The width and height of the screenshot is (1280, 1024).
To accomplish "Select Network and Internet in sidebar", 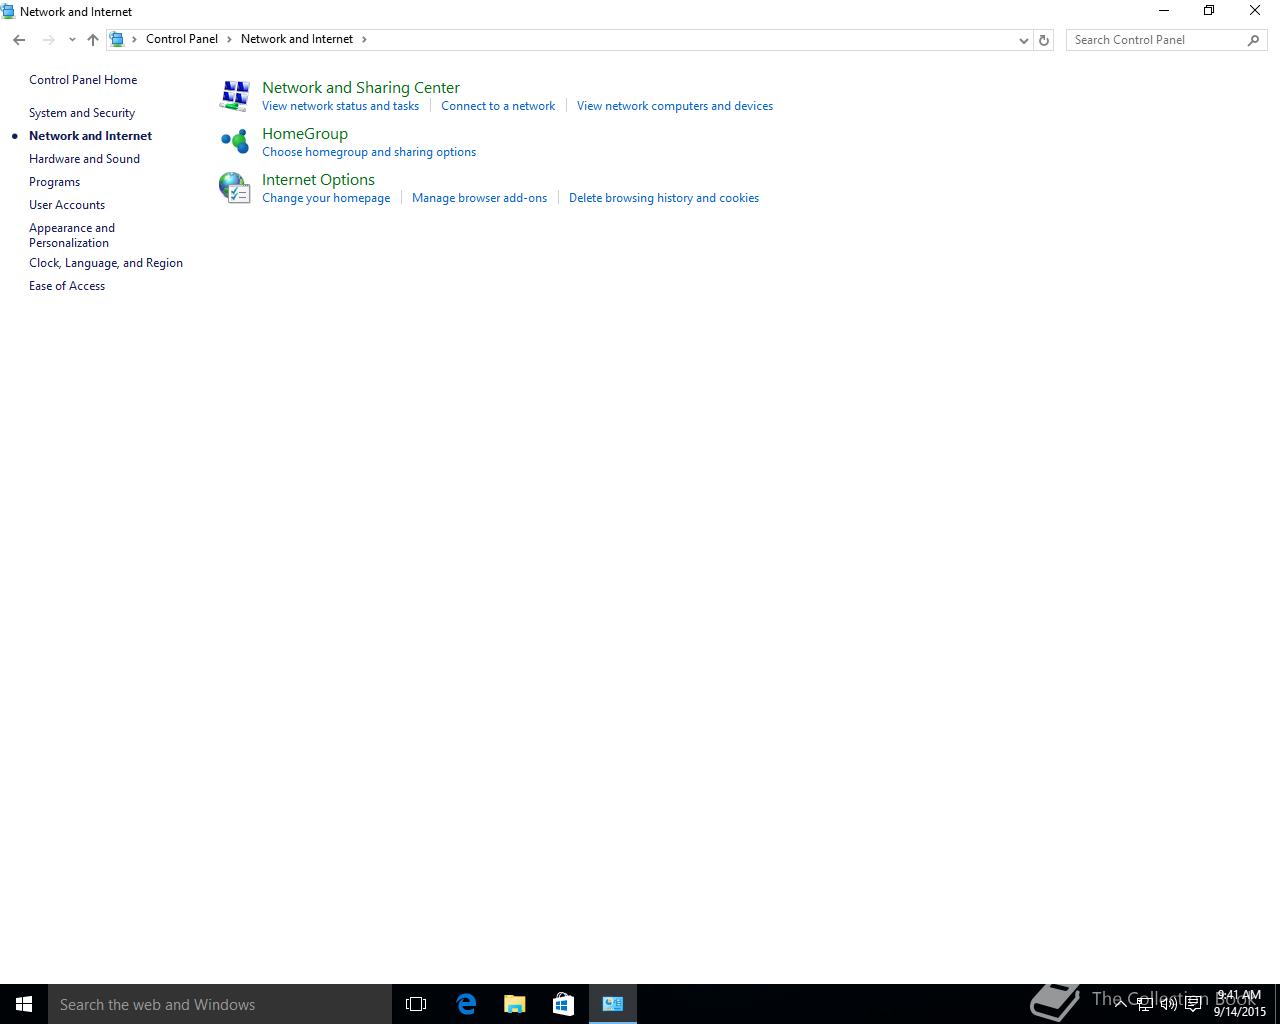I will [90, 136].
